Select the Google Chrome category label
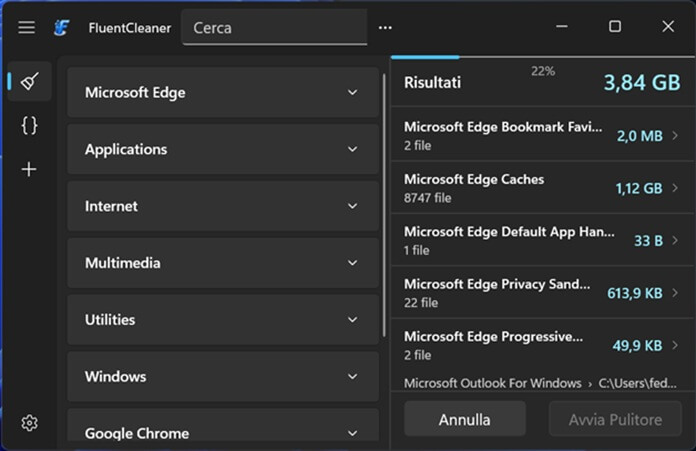The width and height of the screenshot is (696, 451). tap(137, 433)
